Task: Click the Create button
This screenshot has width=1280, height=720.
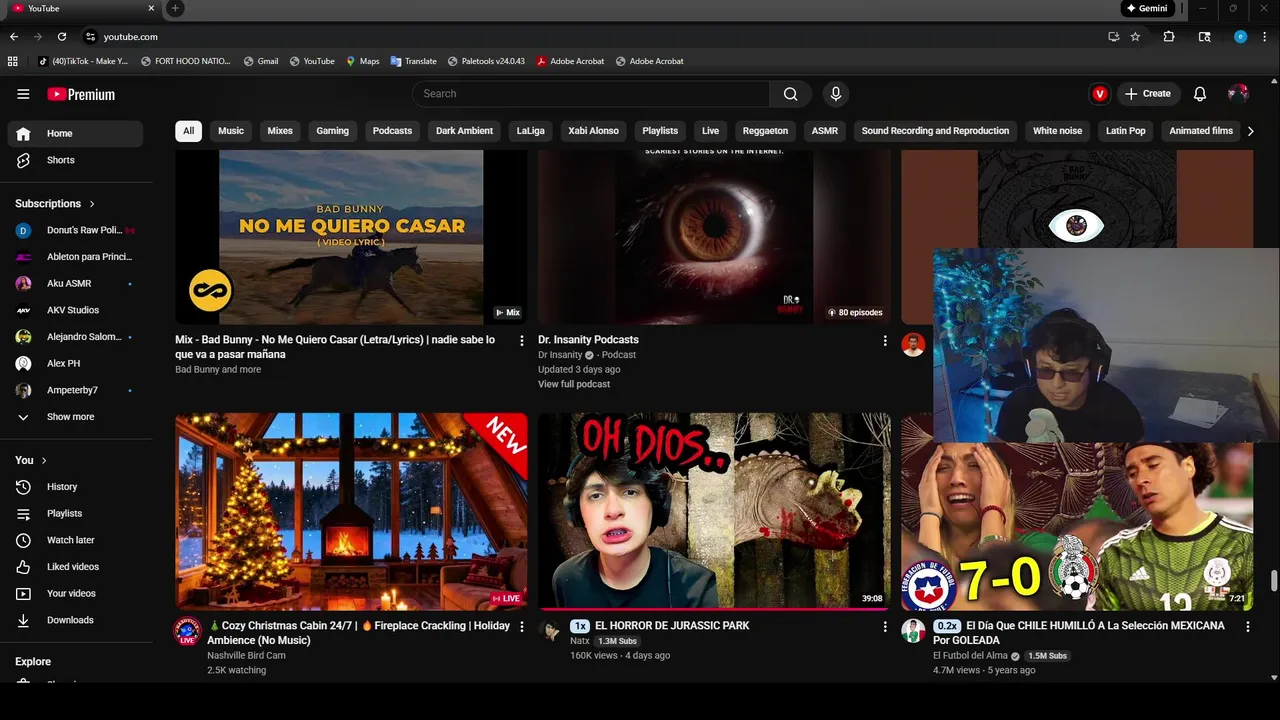Action: 1147,94
